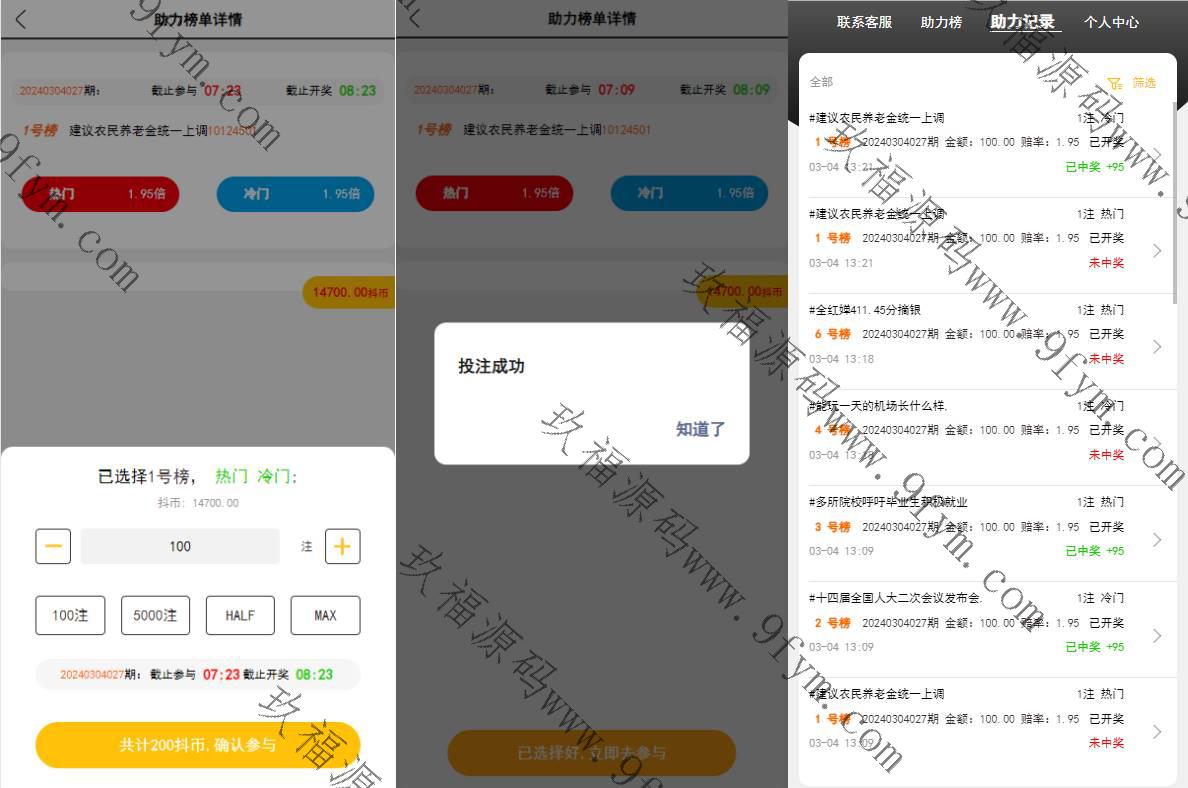The width and height of the screenshot is (1188, 788).
Task: Dismiss the 投注成功 dialog with 知道了
Action: point(700,429)
